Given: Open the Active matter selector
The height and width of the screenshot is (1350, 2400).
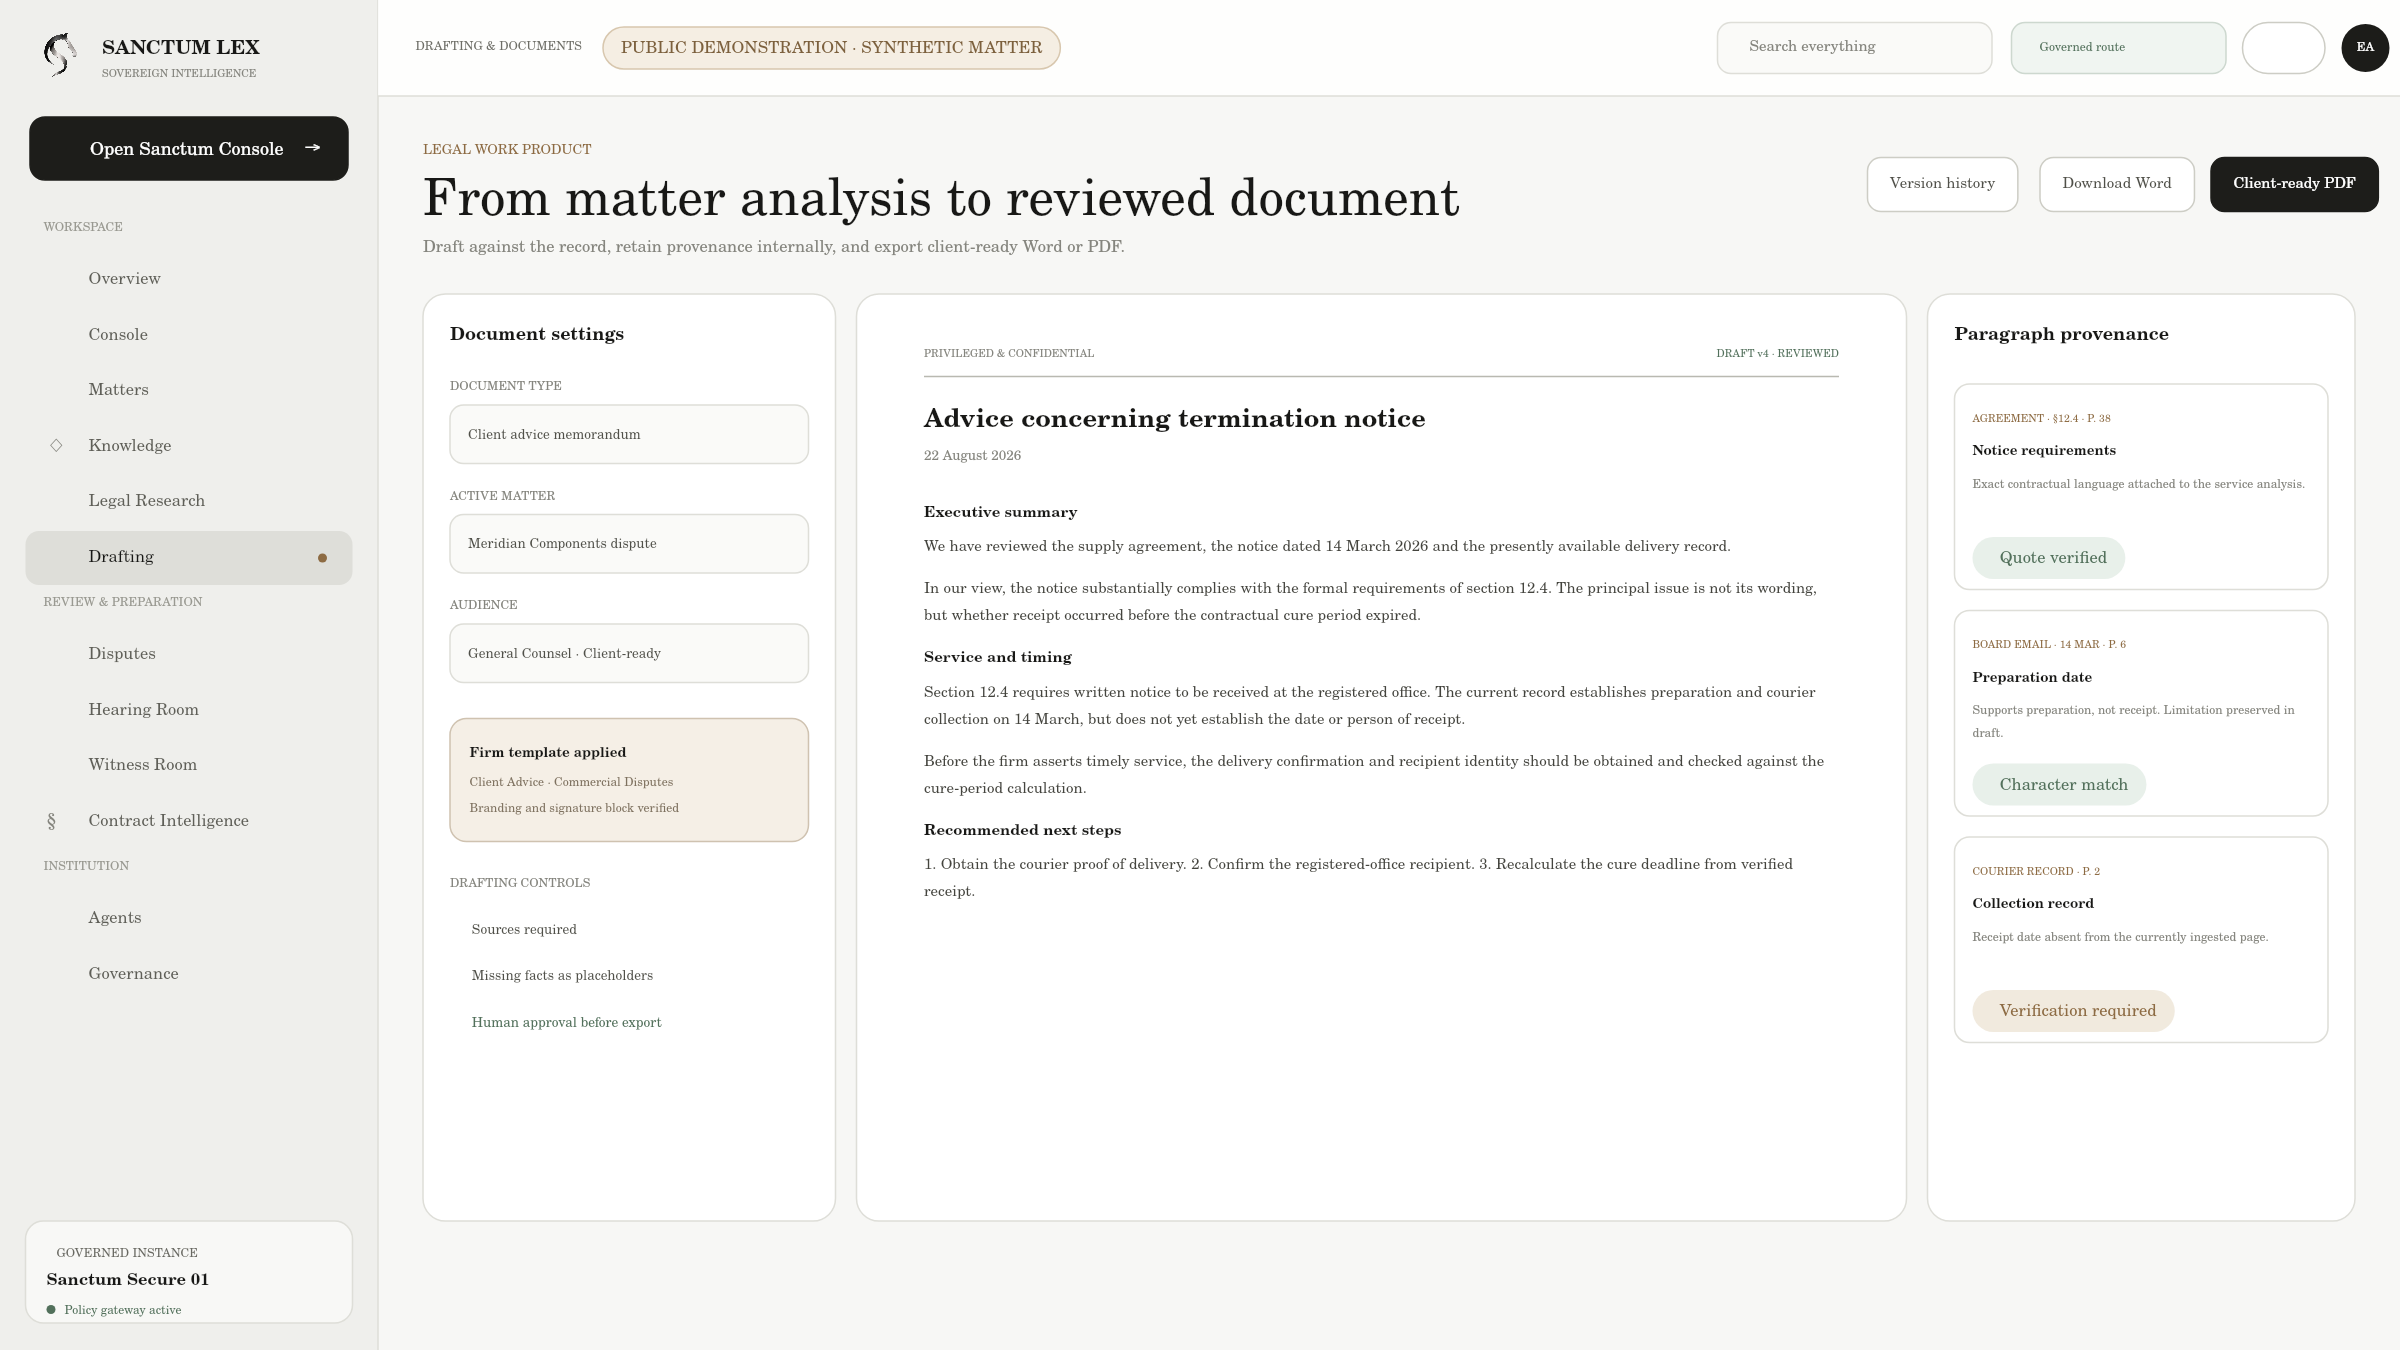Looking at the screenshot, I should coord(629,544).
